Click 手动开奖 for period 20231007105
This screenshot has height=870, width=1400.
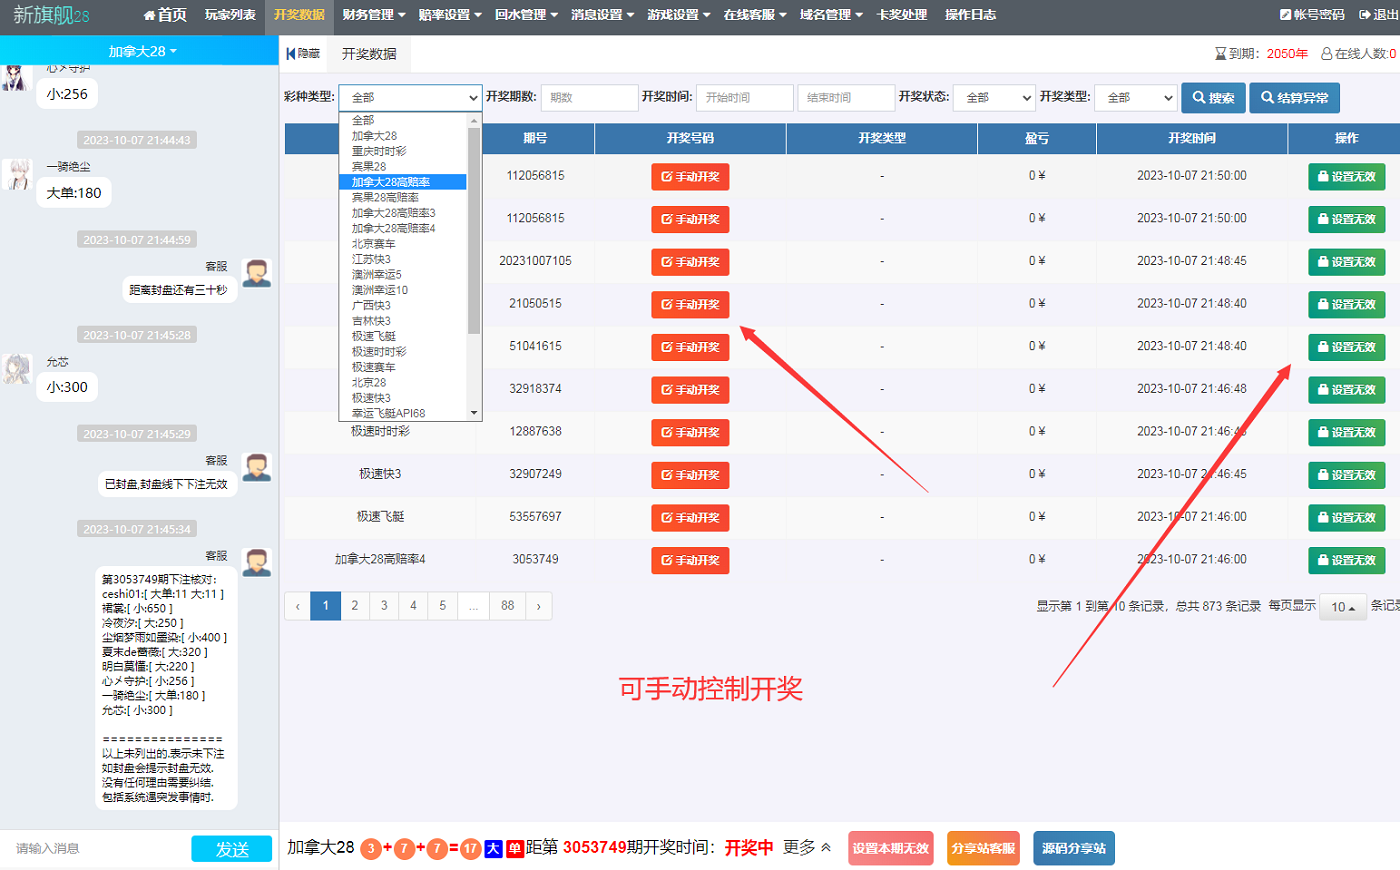click(690, 262)
